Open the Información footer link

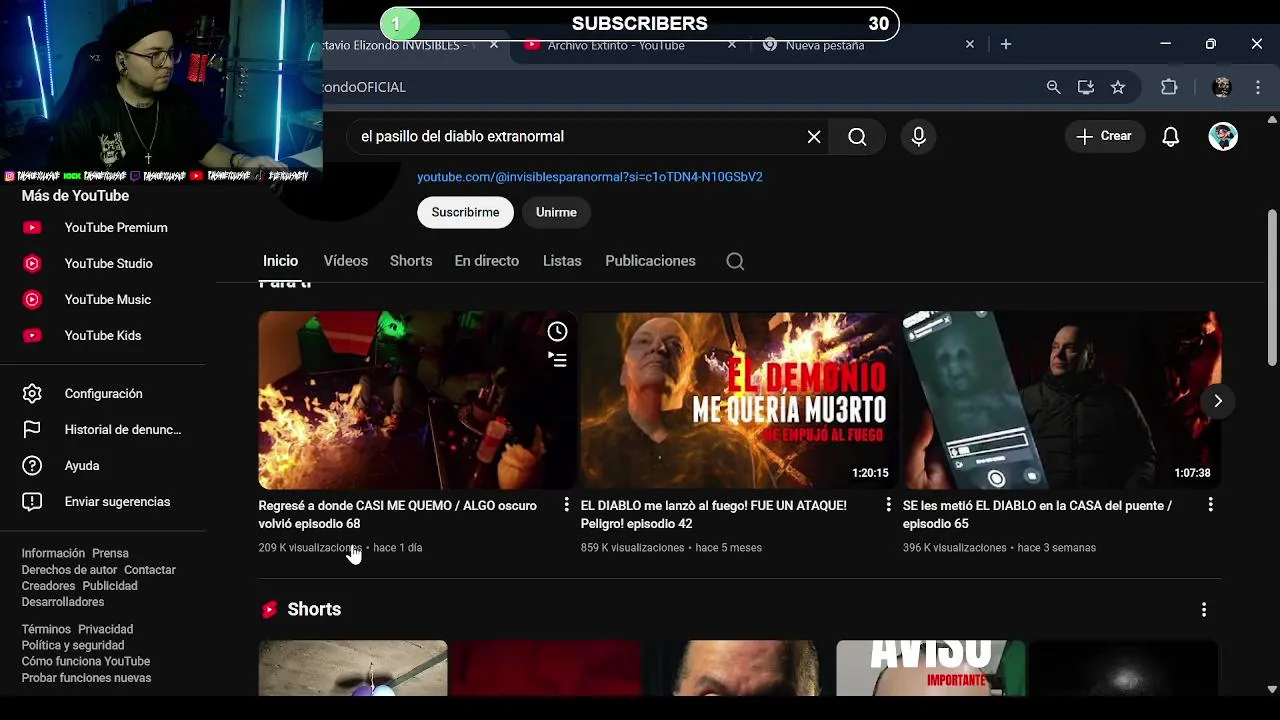pyautogui.click(x=53, y=553)
